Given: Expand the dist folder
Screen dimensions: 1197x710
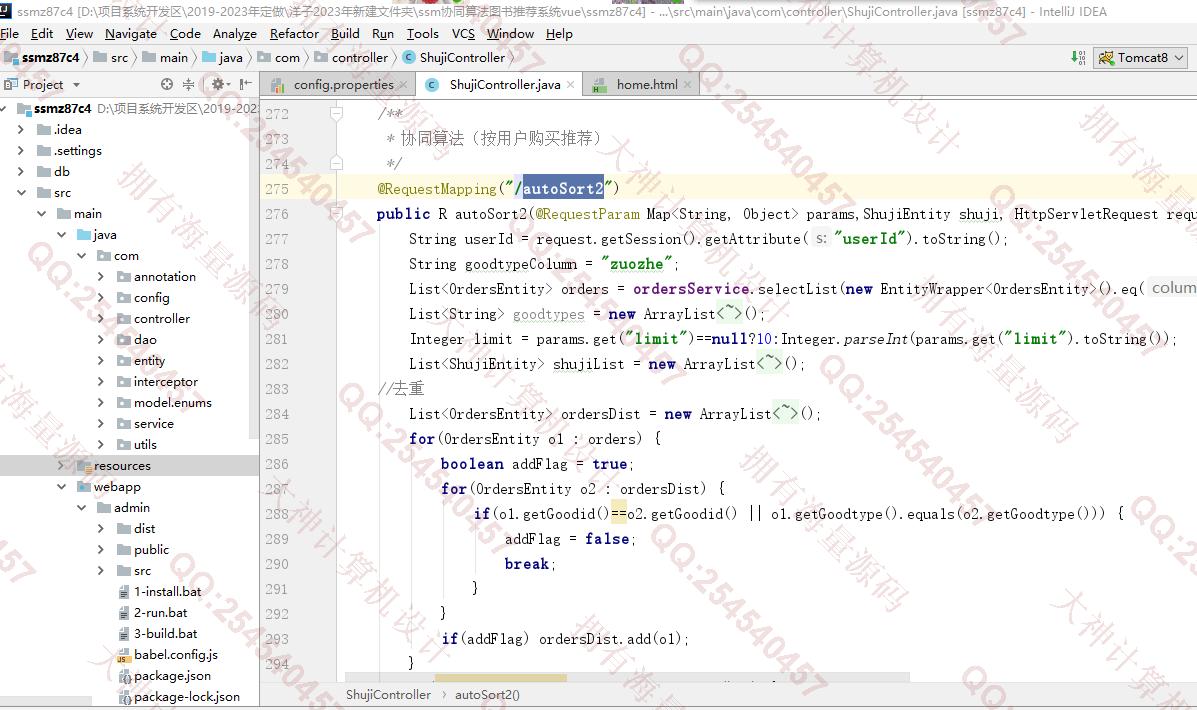Looking at the screenshot, I should (101, 528).
